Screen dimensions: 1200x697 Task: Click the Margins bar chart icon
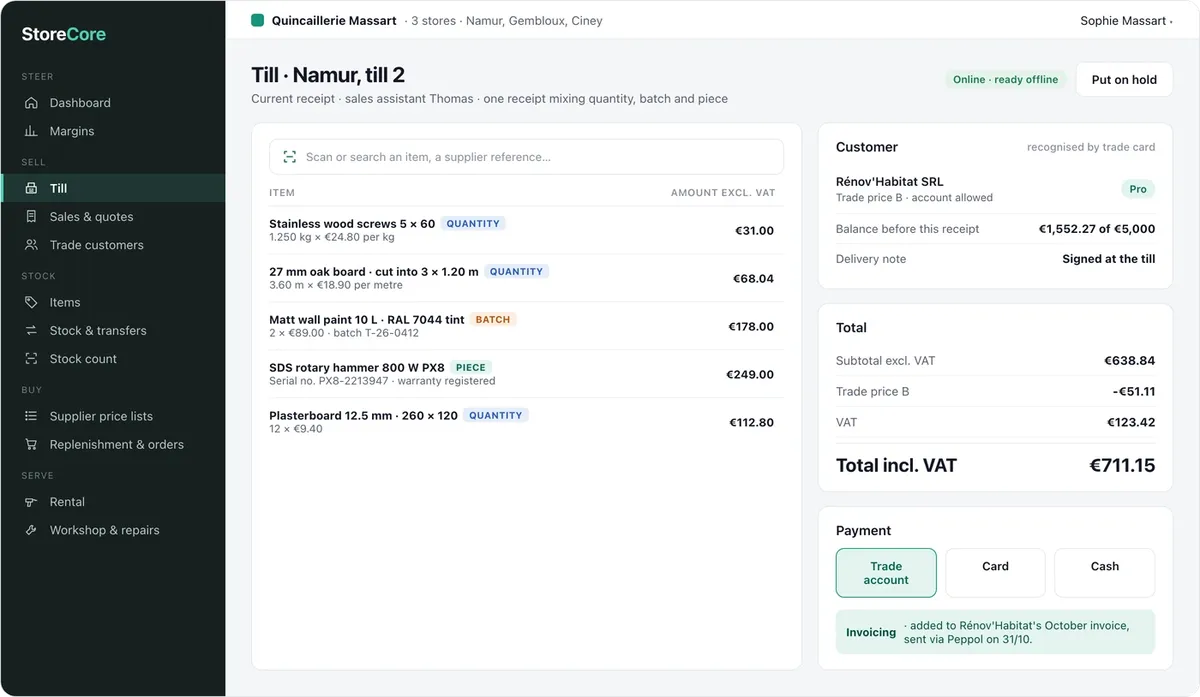point(31,131)
